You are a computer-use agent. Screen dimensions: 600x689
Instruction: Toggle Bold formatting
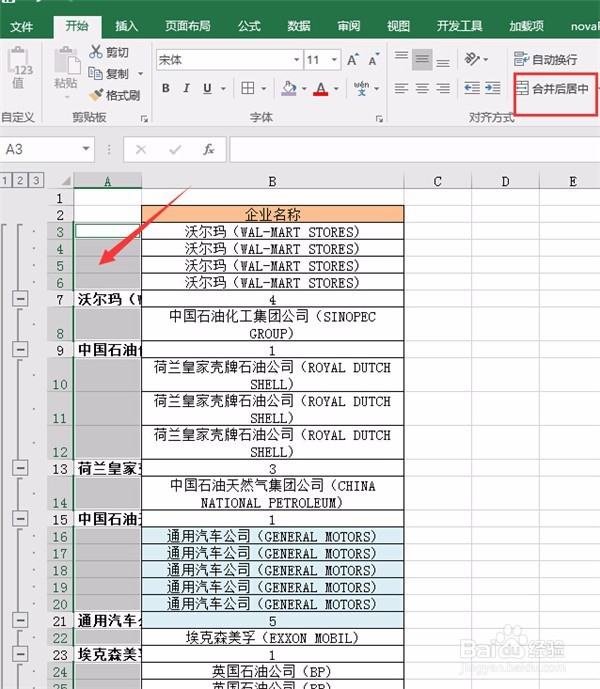pyautogui.click(x=166, y=88)
